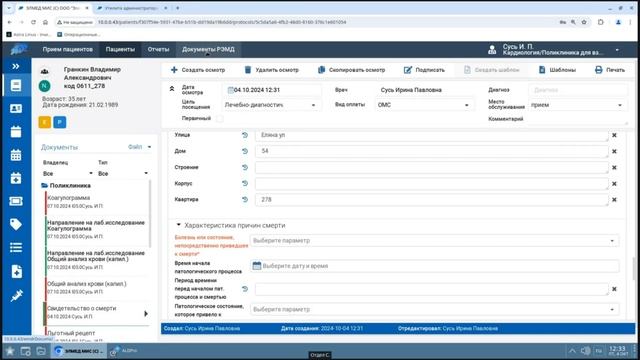Click the yellow patient badge icon

pyautogui.click(x=45, y=122)
